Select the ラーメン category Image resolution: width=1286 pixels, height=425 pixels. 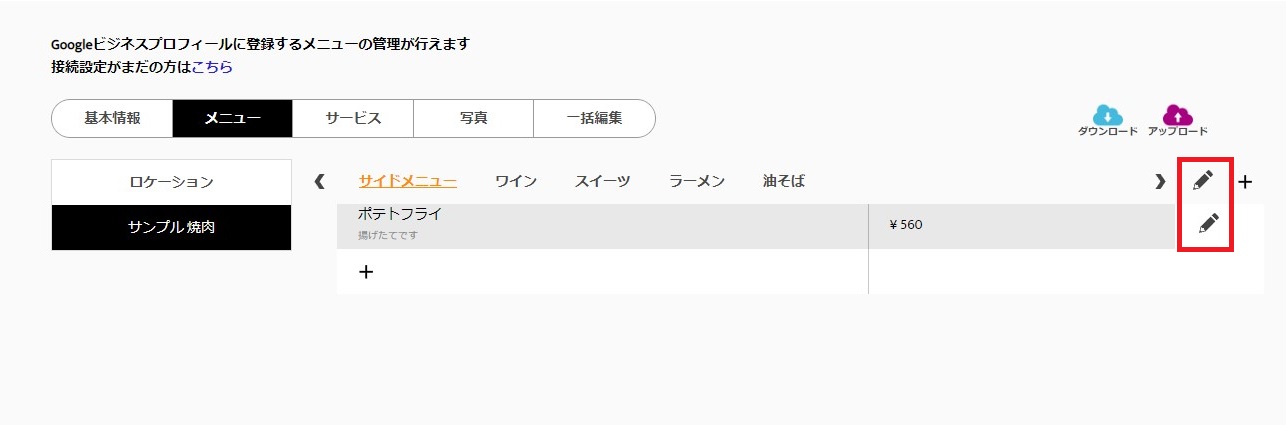pyautogui.click(x=697, y=181)
